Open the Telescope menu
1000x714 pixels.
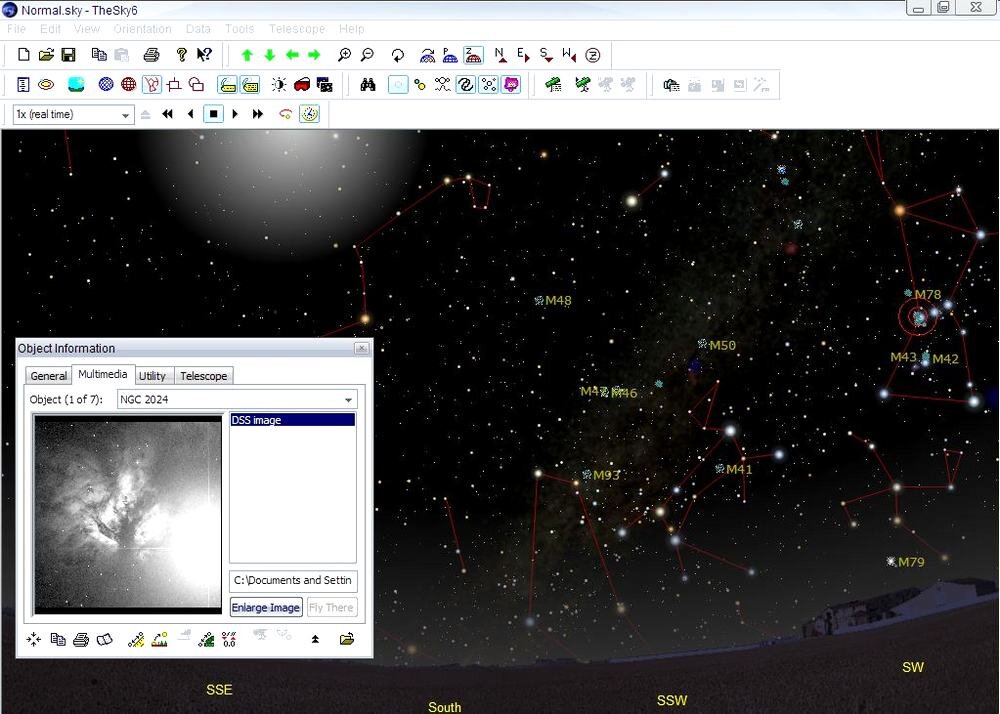[x=296, y=29]
